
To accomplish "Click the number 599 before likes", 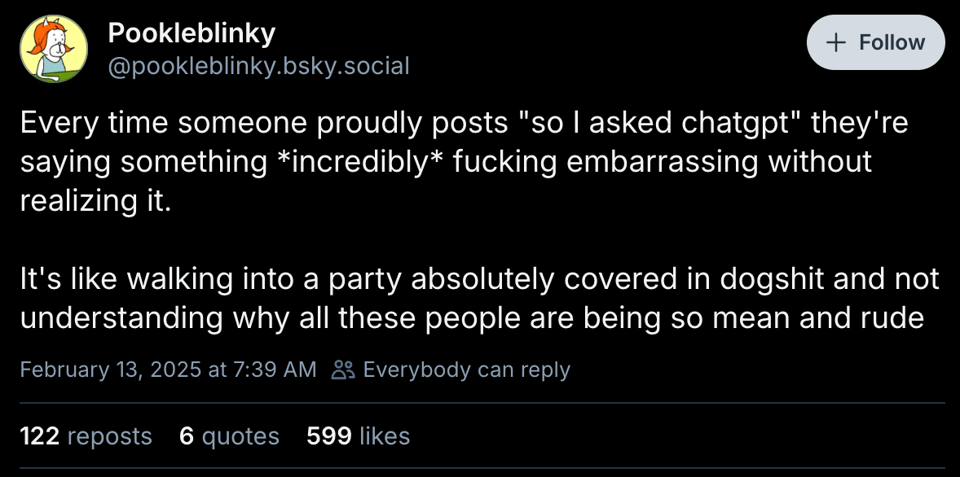I will (328, 436).
